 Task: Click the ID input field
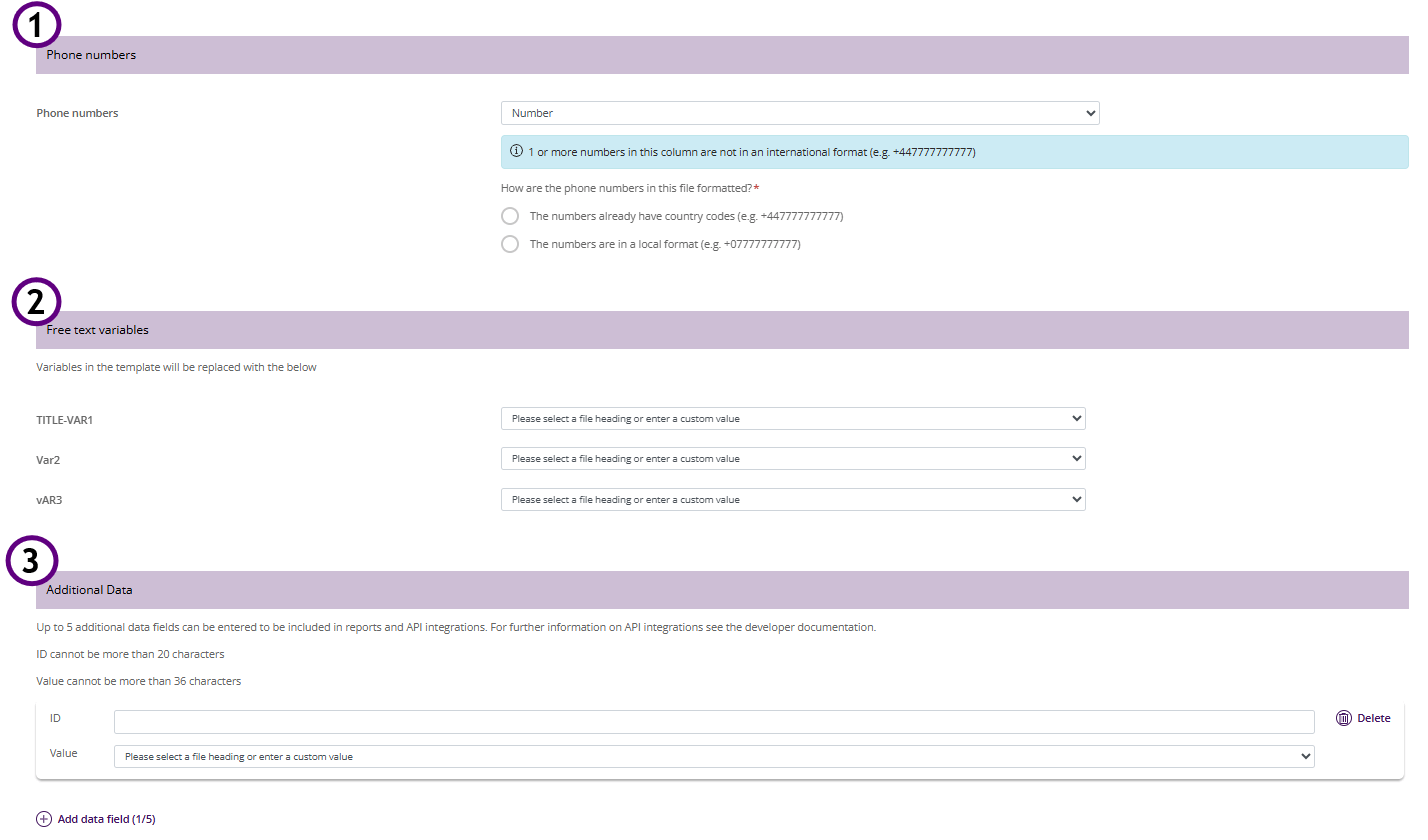pyautogui.click(x=714, y=722)
